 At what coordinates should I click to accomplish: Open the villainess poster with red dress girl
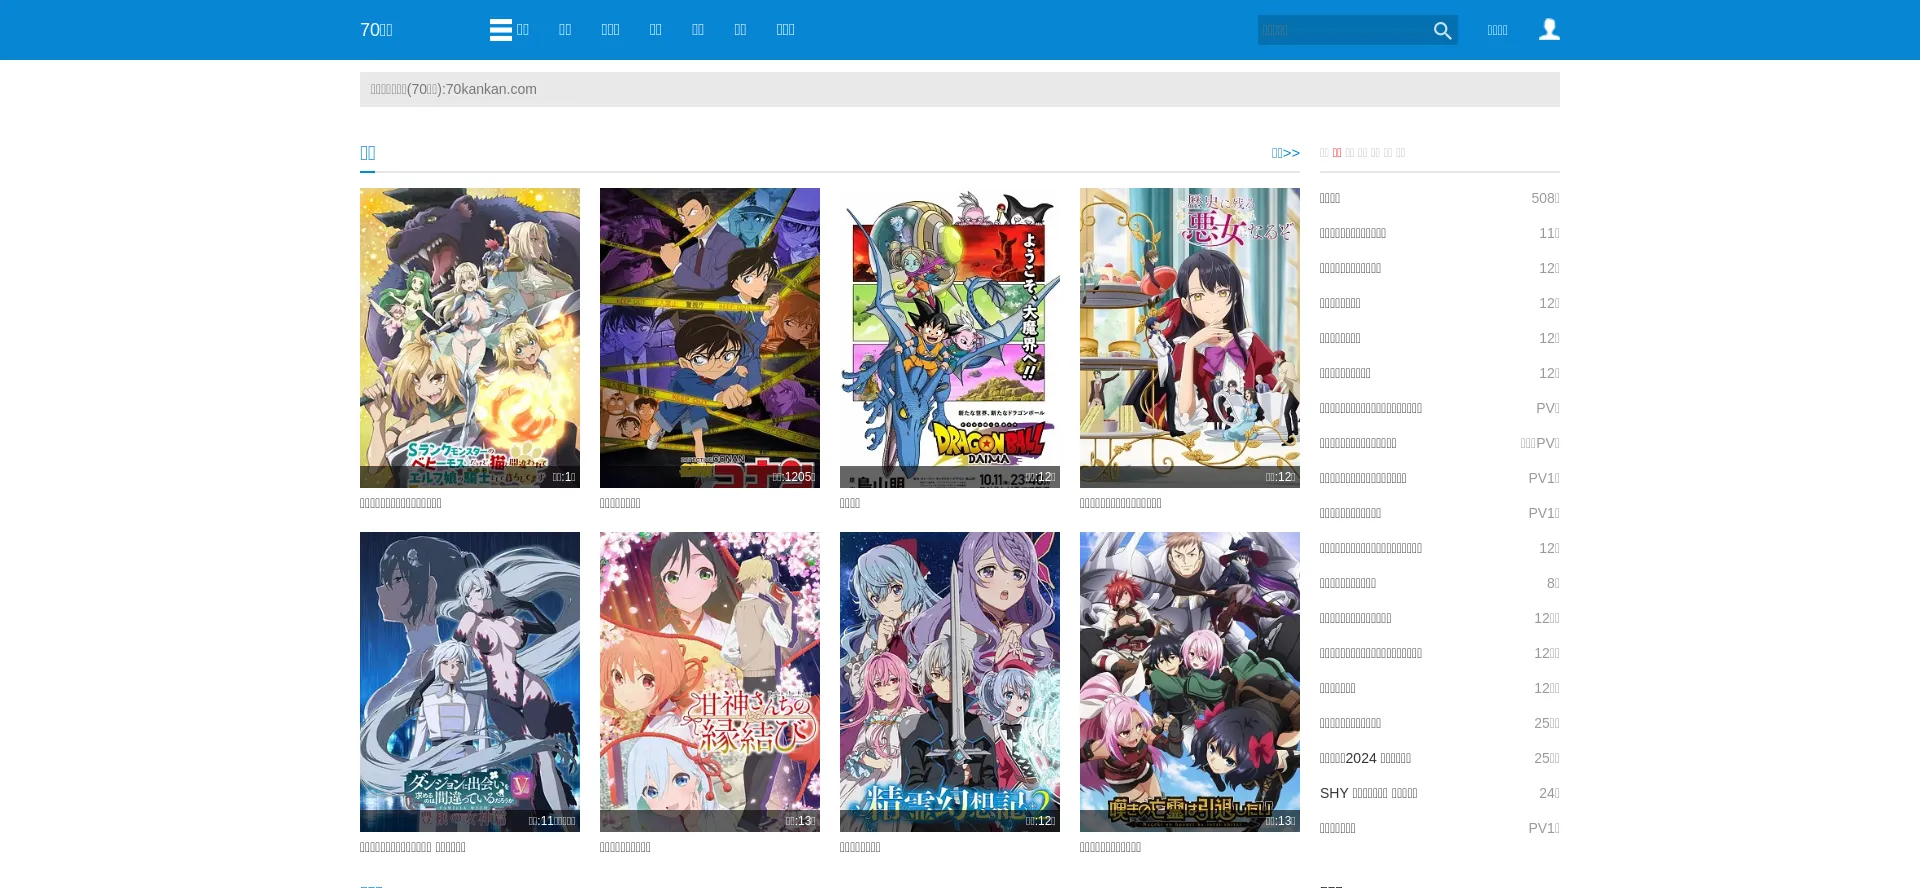coord(1190,338)
